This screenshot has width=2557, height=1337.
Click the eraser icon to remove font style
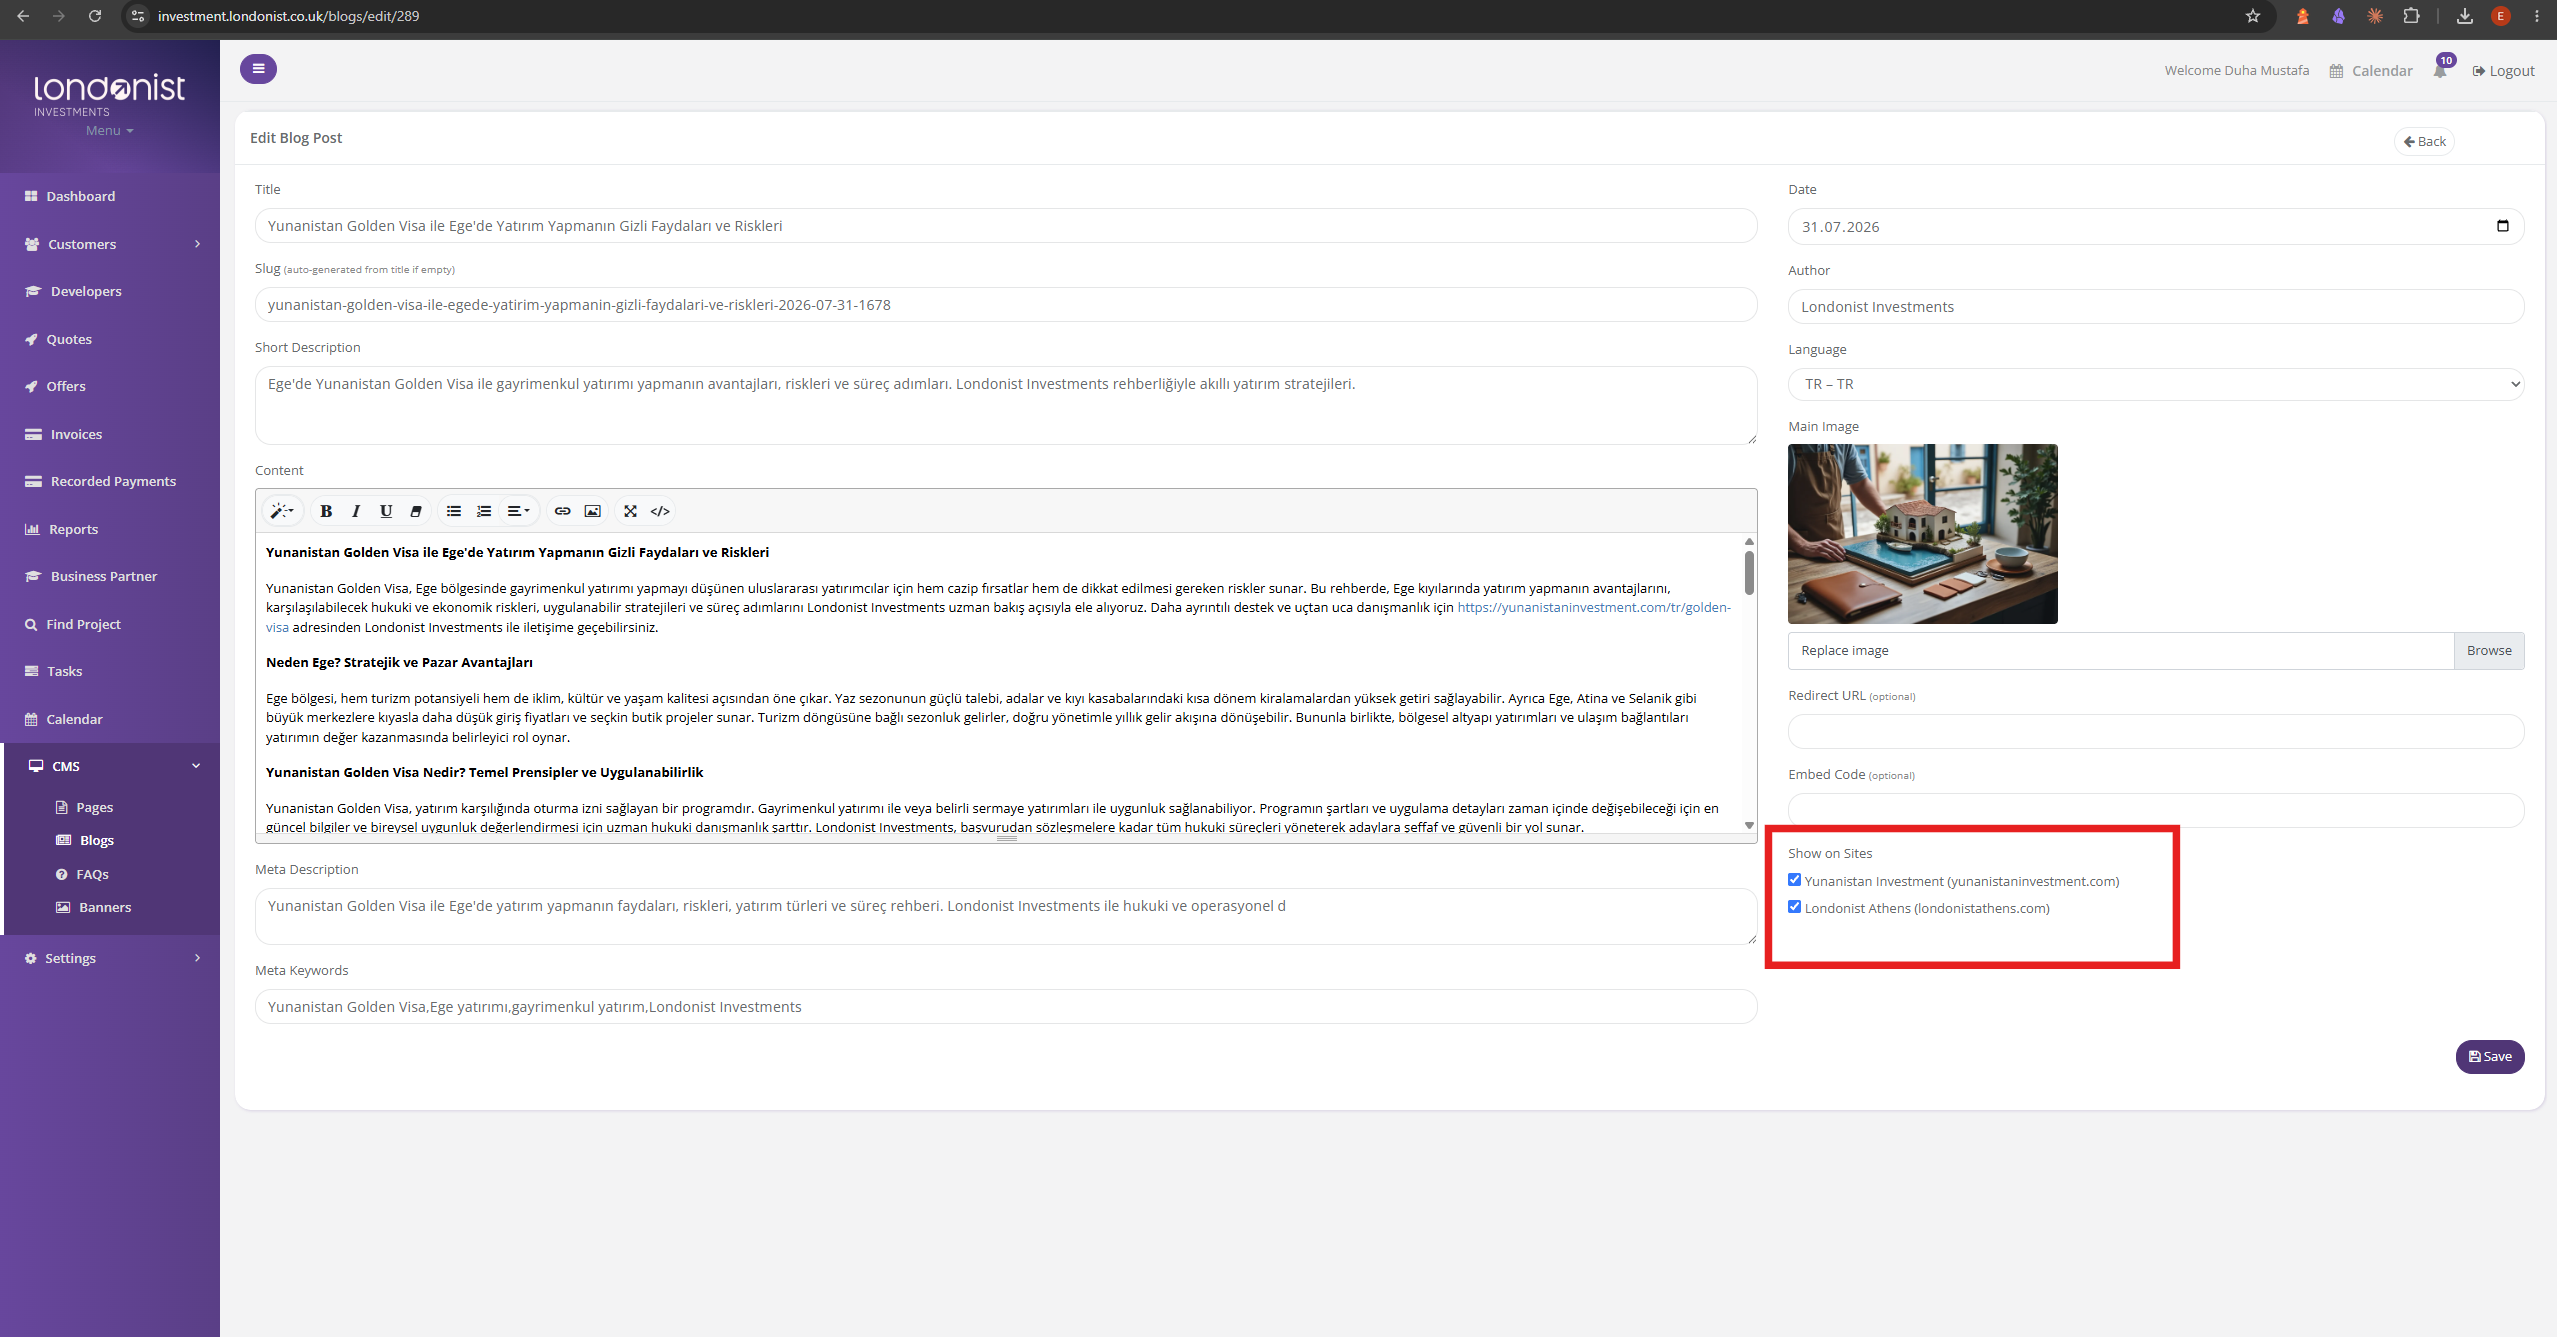pos(416,511)
